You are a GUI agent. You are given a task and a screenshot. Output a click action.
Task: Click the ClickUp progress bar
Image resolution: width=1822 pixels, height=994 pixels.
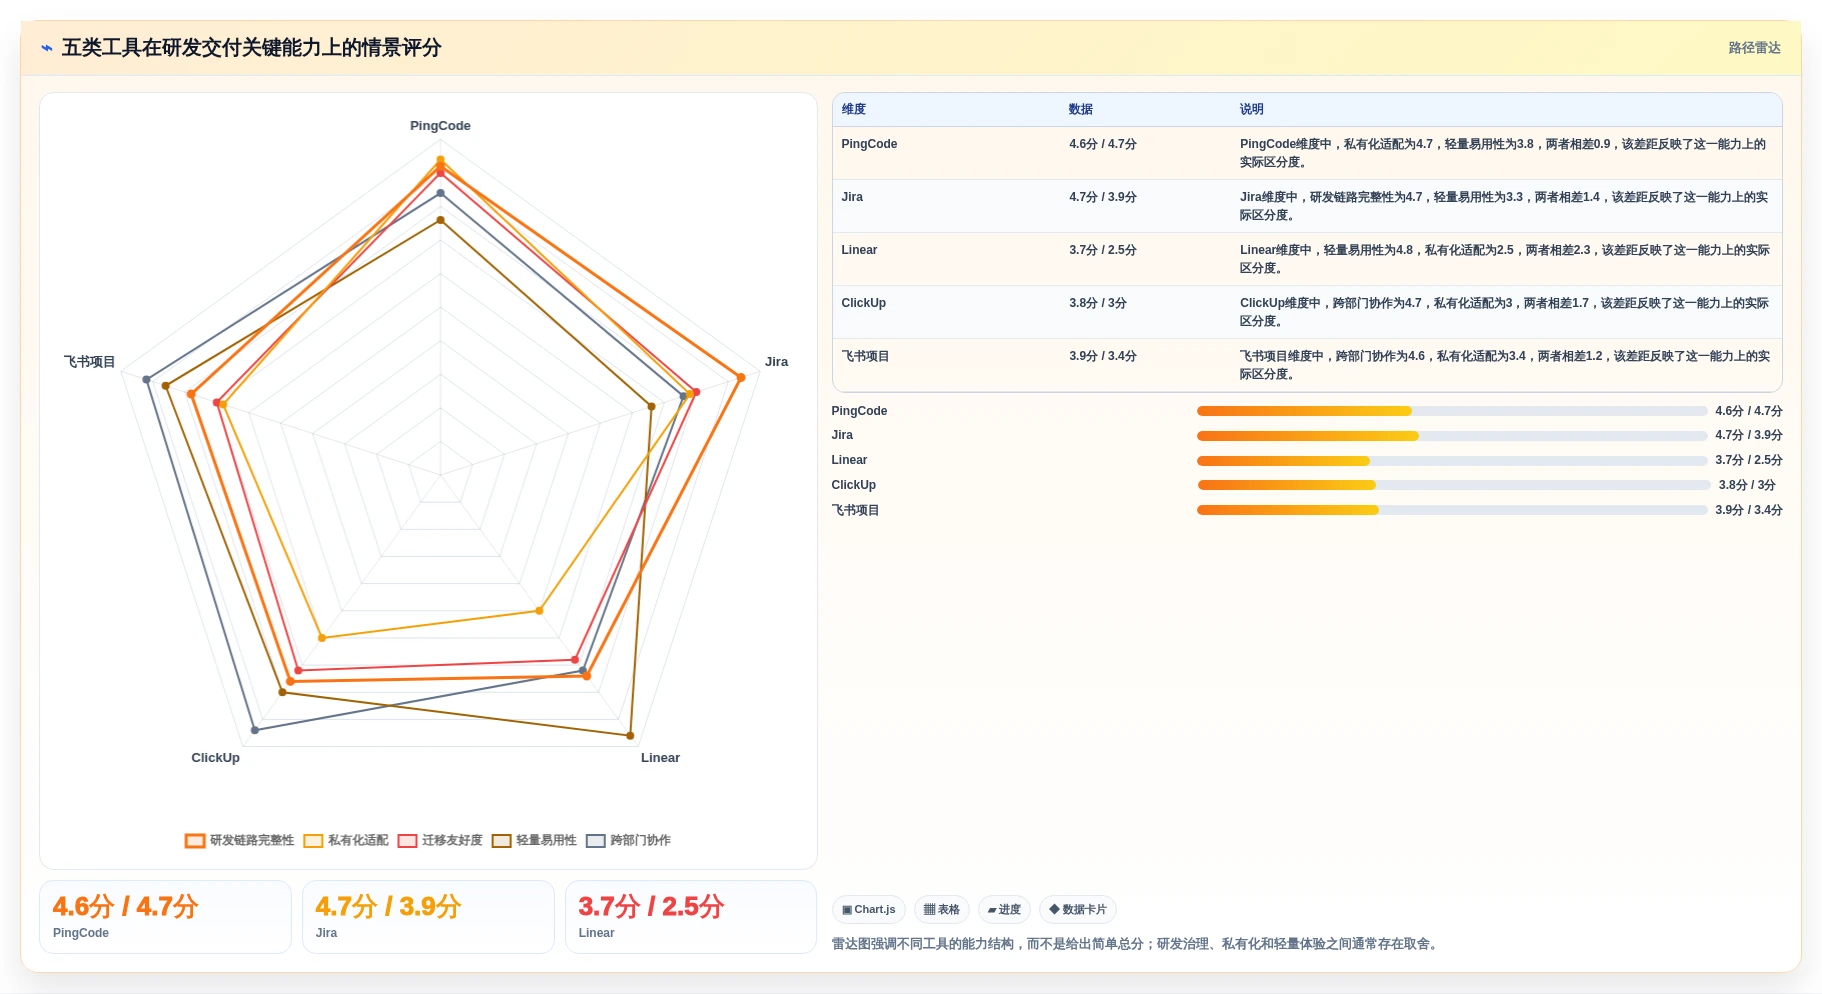(1454, 485)
